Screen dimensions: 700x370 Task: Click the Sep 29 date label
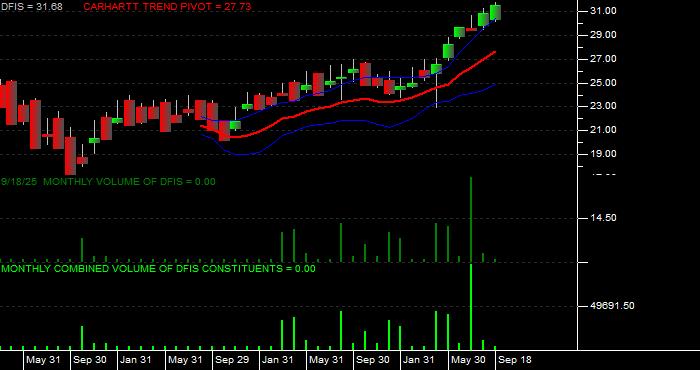tap(232, 360)
